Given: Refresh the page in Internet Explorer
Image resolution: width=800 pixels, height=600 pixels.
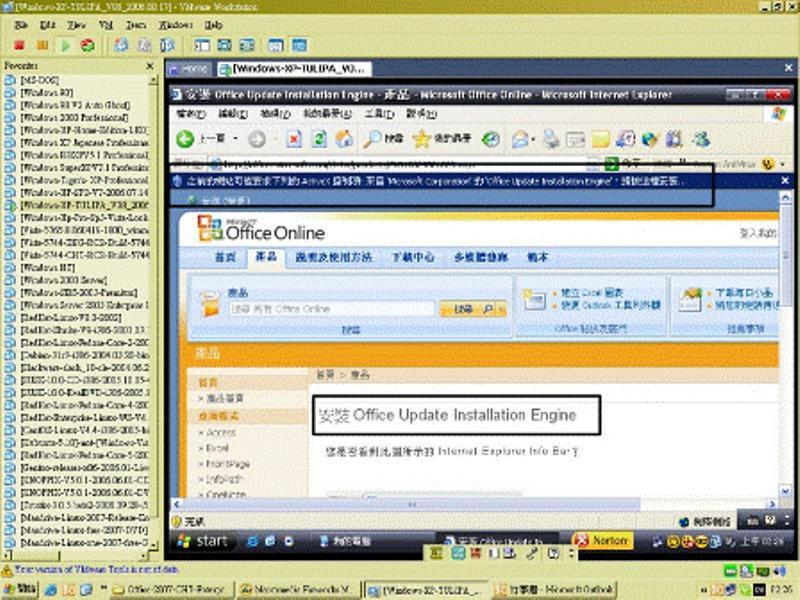Looking at the screenshot, I should pyautogui.click(x=319, y=139).
